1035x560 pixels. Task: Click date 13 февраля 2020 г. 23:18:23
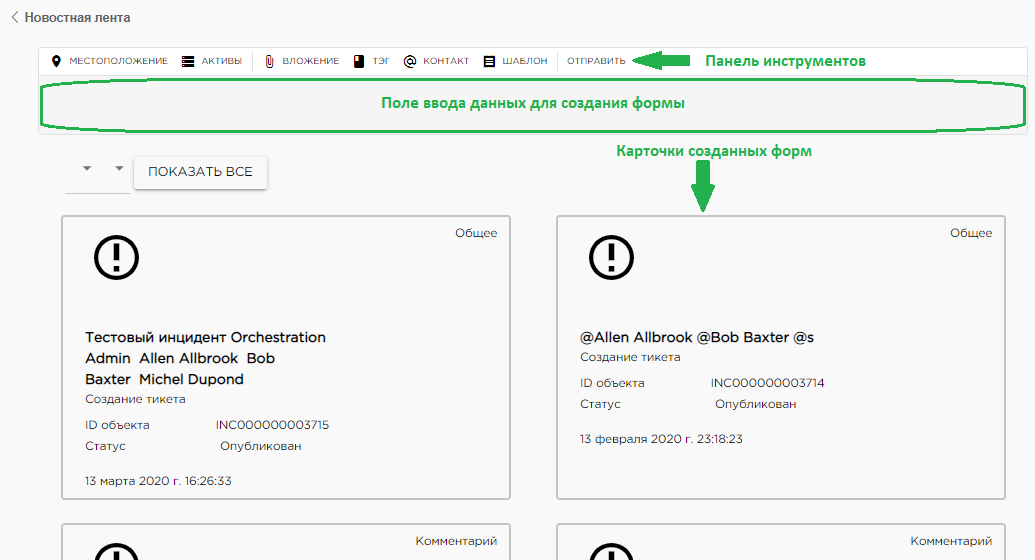pyautogui.click(x=661, y=439)
